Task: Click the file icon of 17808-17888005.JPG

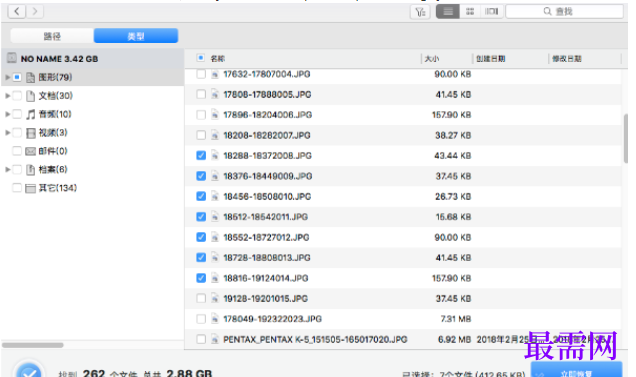Action: (x=215, y=95)
